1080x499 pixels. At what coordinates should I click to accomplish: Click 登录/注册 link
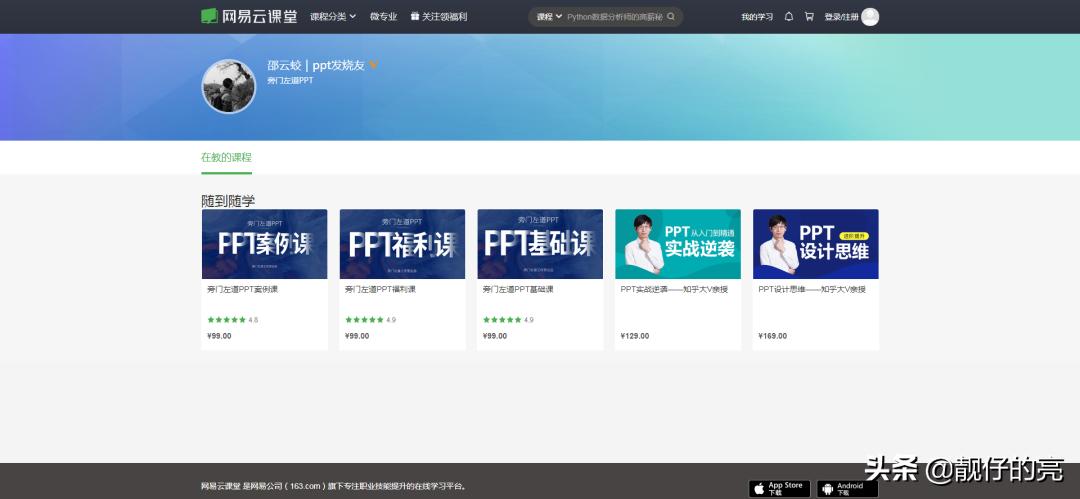click(x=842, y=17)
